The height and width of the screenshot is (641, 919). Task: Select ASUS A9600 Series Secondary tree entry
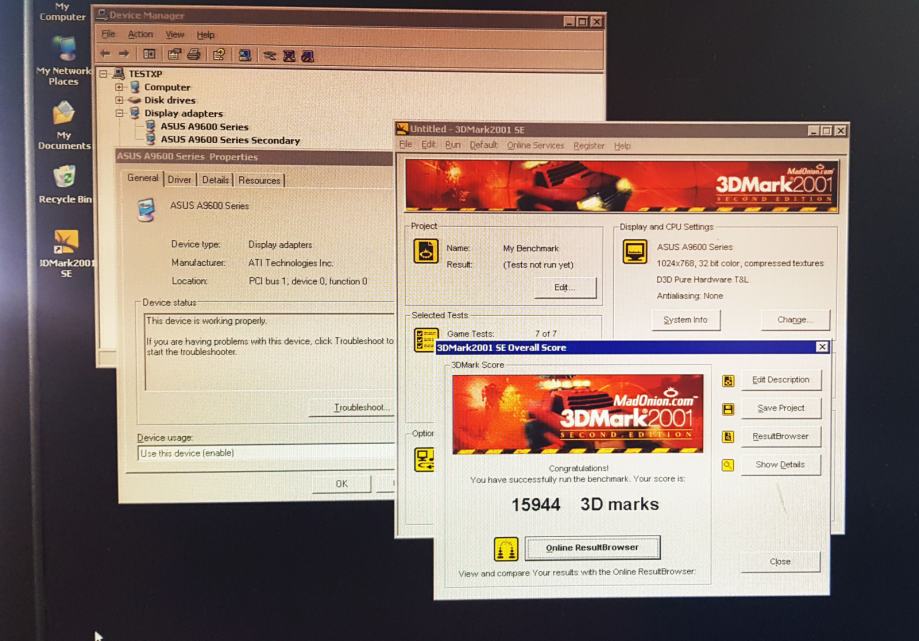(230, 140)
